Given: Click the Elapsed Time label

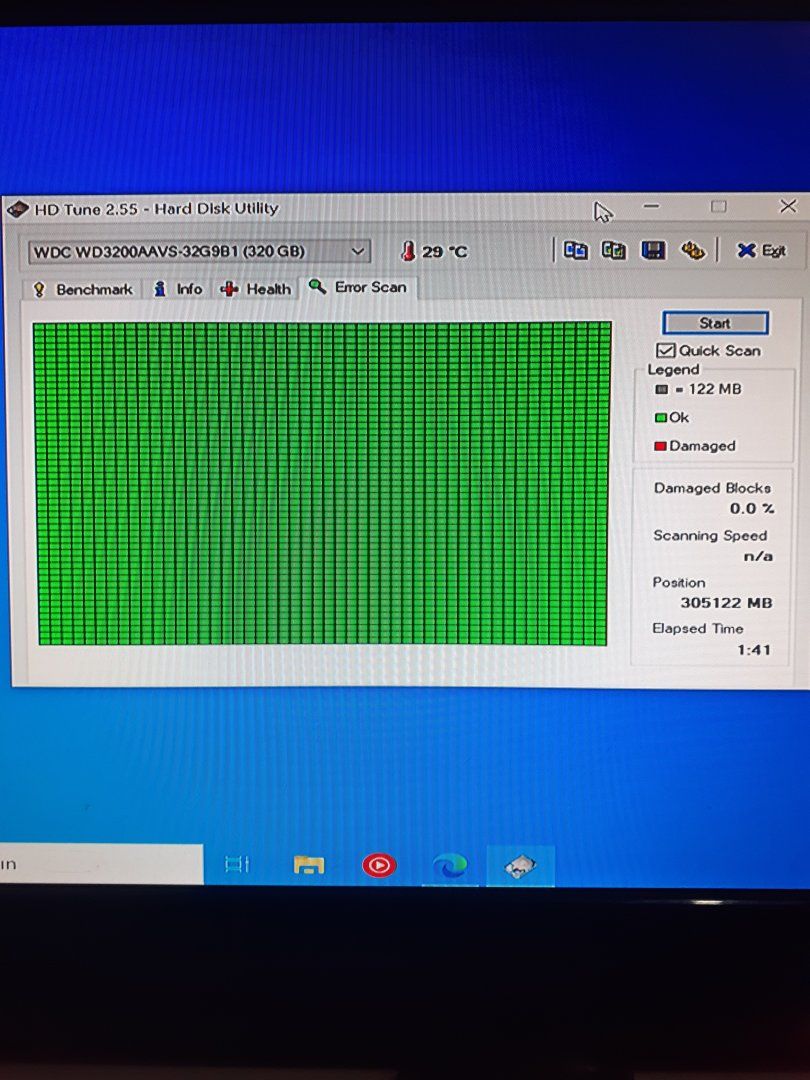Looking at the screenshot, I should (x=697, y=628).
